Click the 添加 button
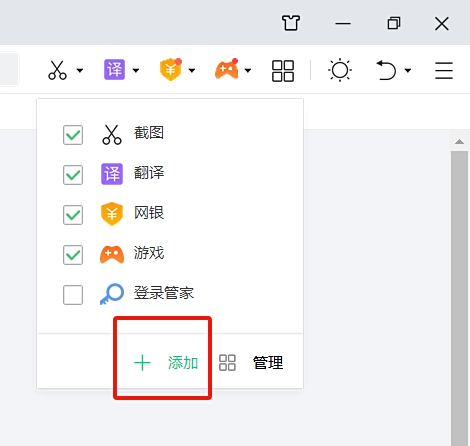 pos(183,363)
